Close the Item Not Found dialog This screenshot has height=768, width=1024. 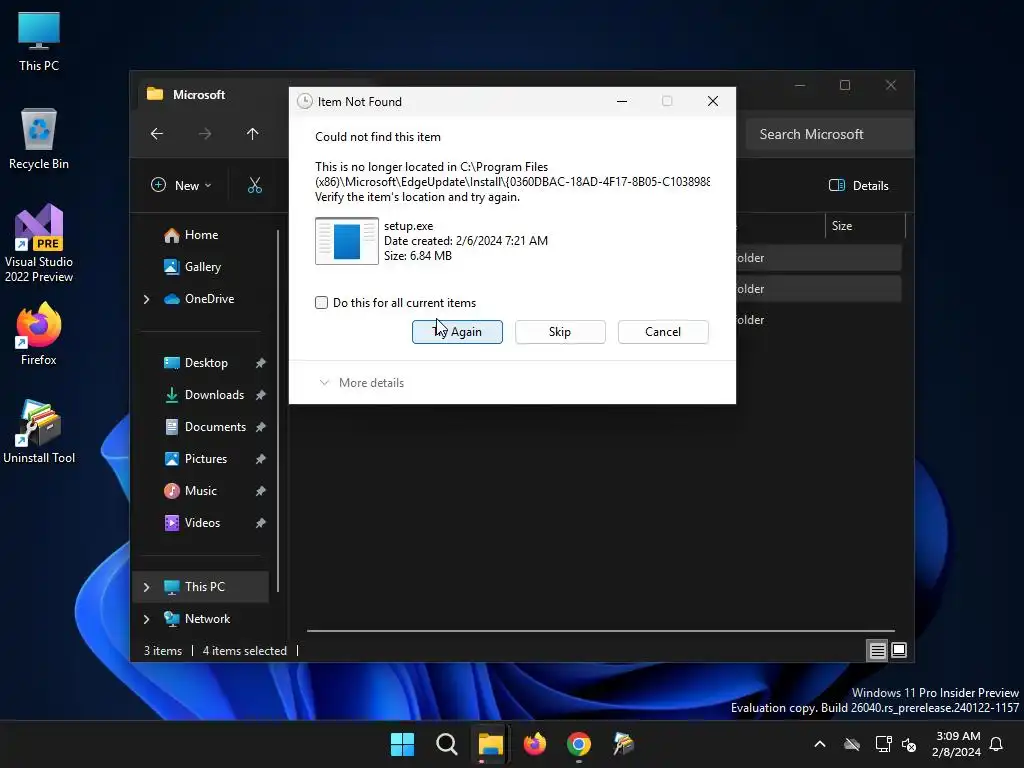pos(713,101)
